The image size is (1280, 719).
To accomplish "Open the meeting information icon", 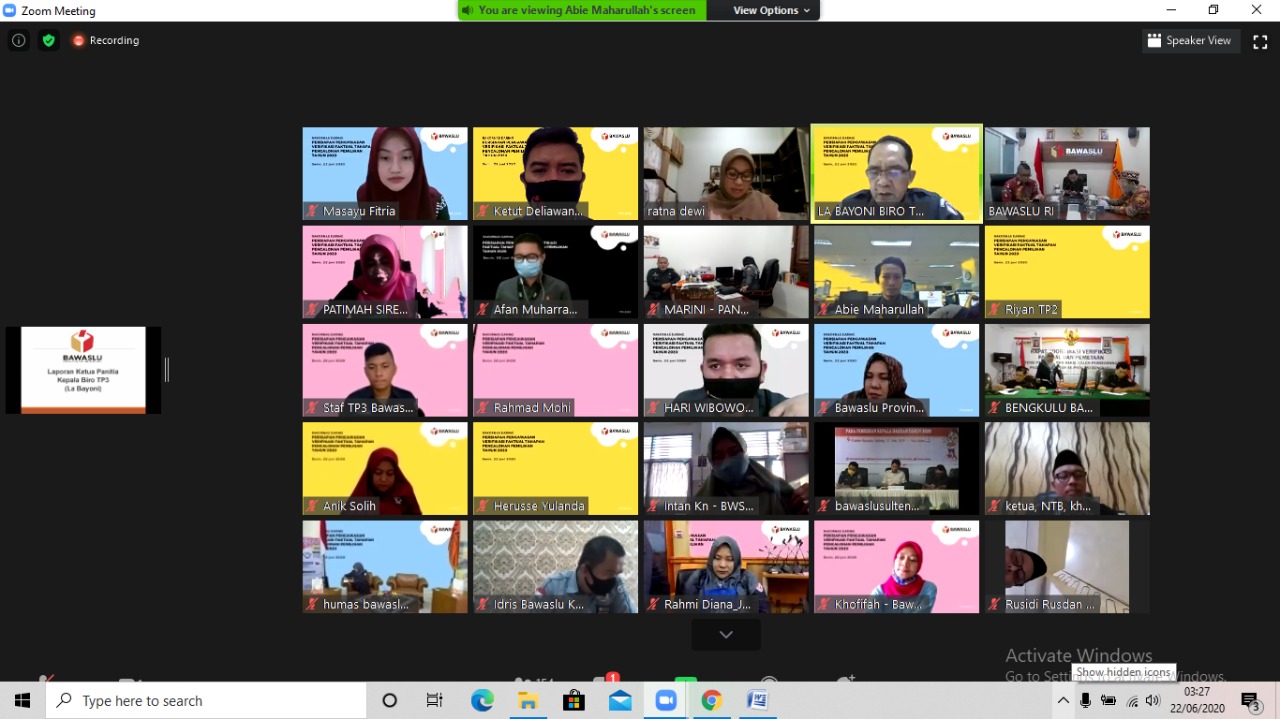I will pos(18,41).
